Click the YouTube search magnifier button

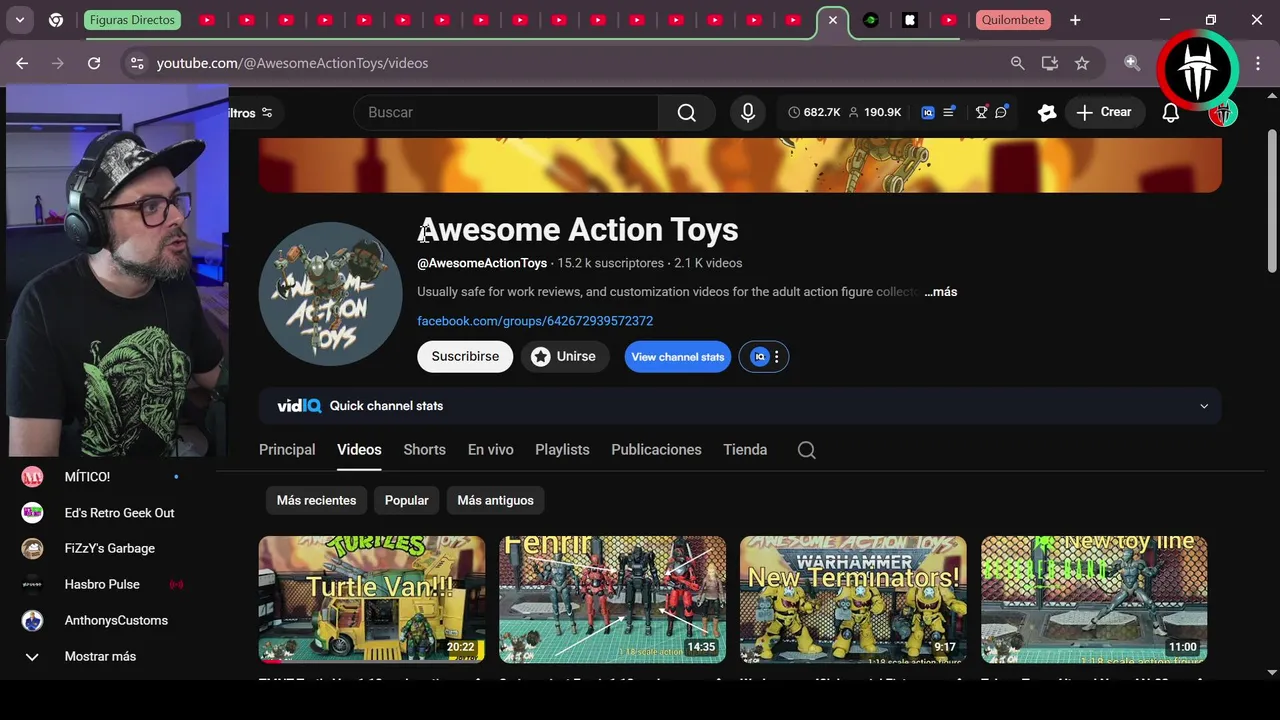click(687, 113)
